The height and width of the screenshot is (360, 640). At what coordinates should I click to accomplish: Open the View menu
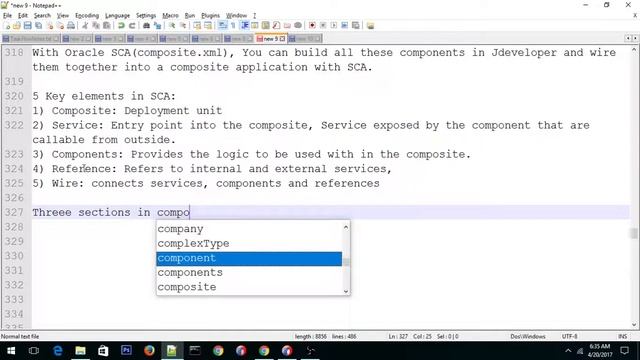[62, 16]
